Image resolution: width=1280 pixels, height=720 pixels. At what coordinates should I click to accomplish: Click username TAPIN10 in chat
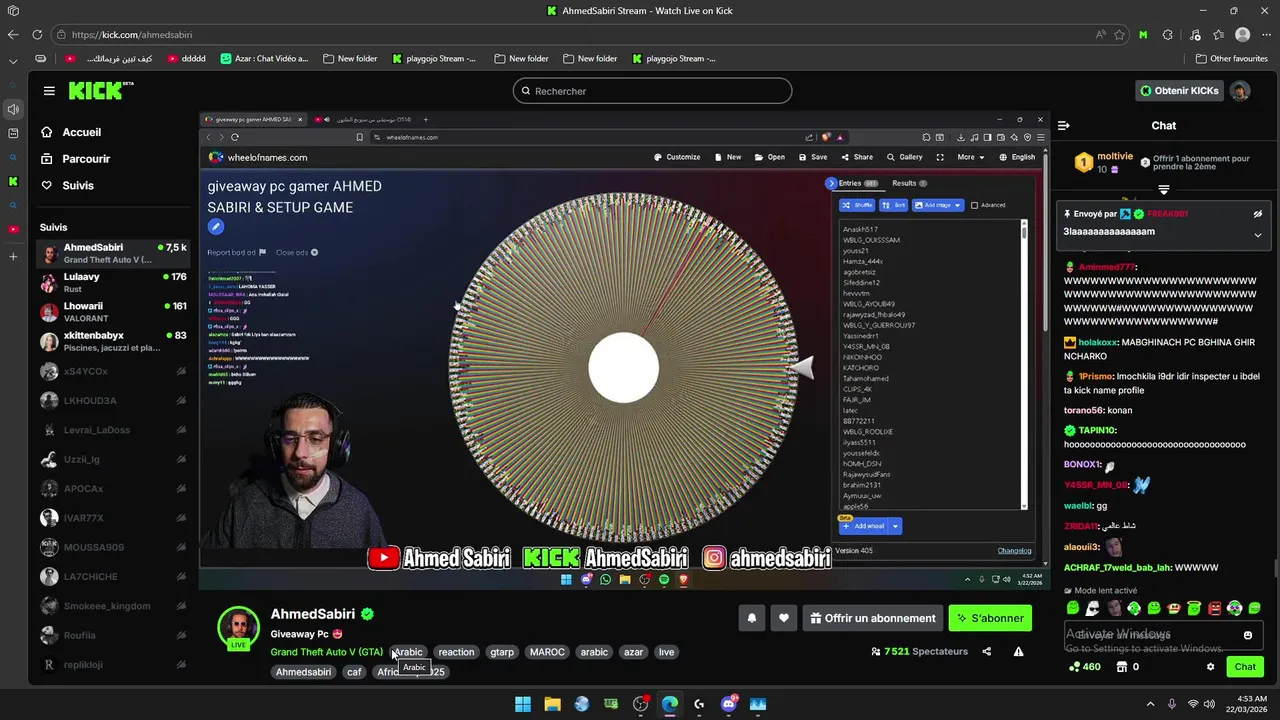(1097, 431)
